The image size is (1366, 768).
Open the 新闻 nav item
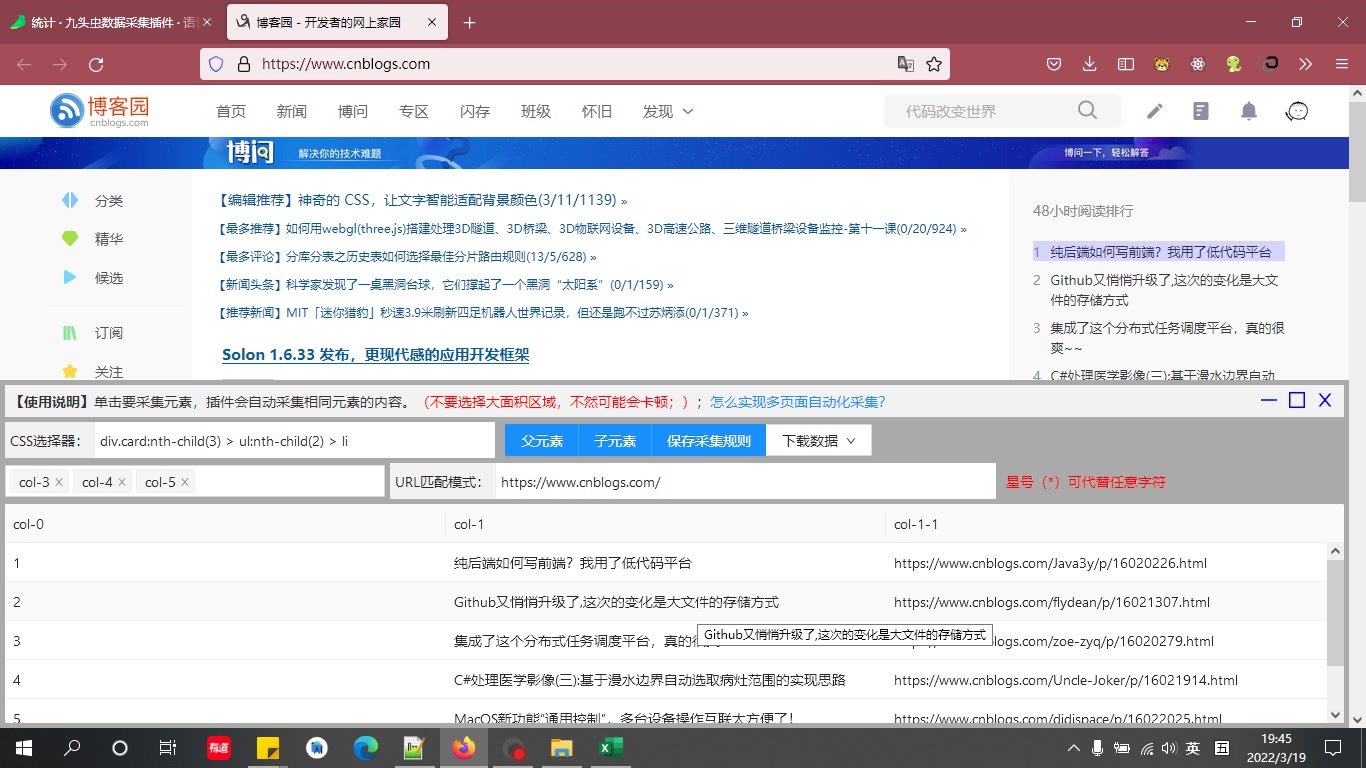pyautogui.click(x=292, y=111)
